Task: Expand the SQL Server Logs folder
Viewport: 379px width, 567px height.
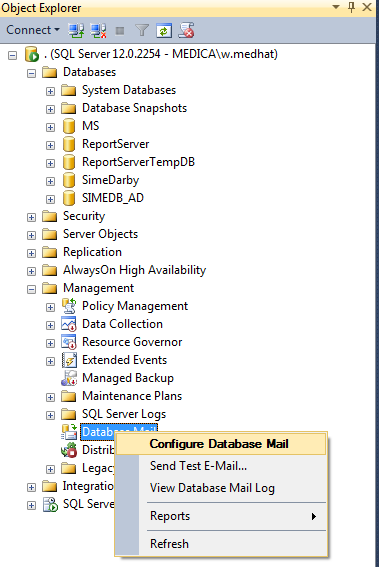Action: click(x=50, y=415)
